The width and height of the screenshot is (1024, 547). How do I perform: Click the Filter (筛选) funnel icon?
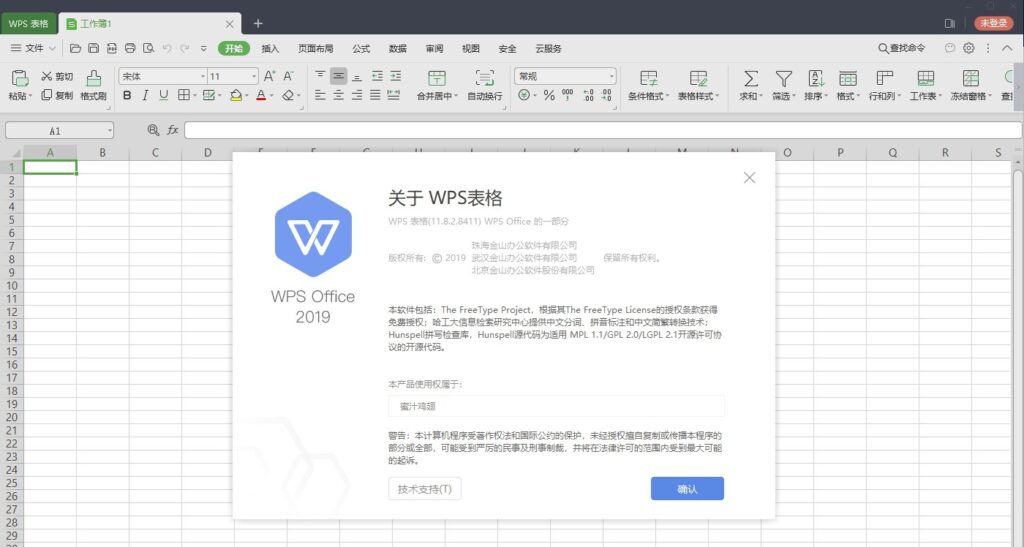pyautogui.click(x=784, y=78)
